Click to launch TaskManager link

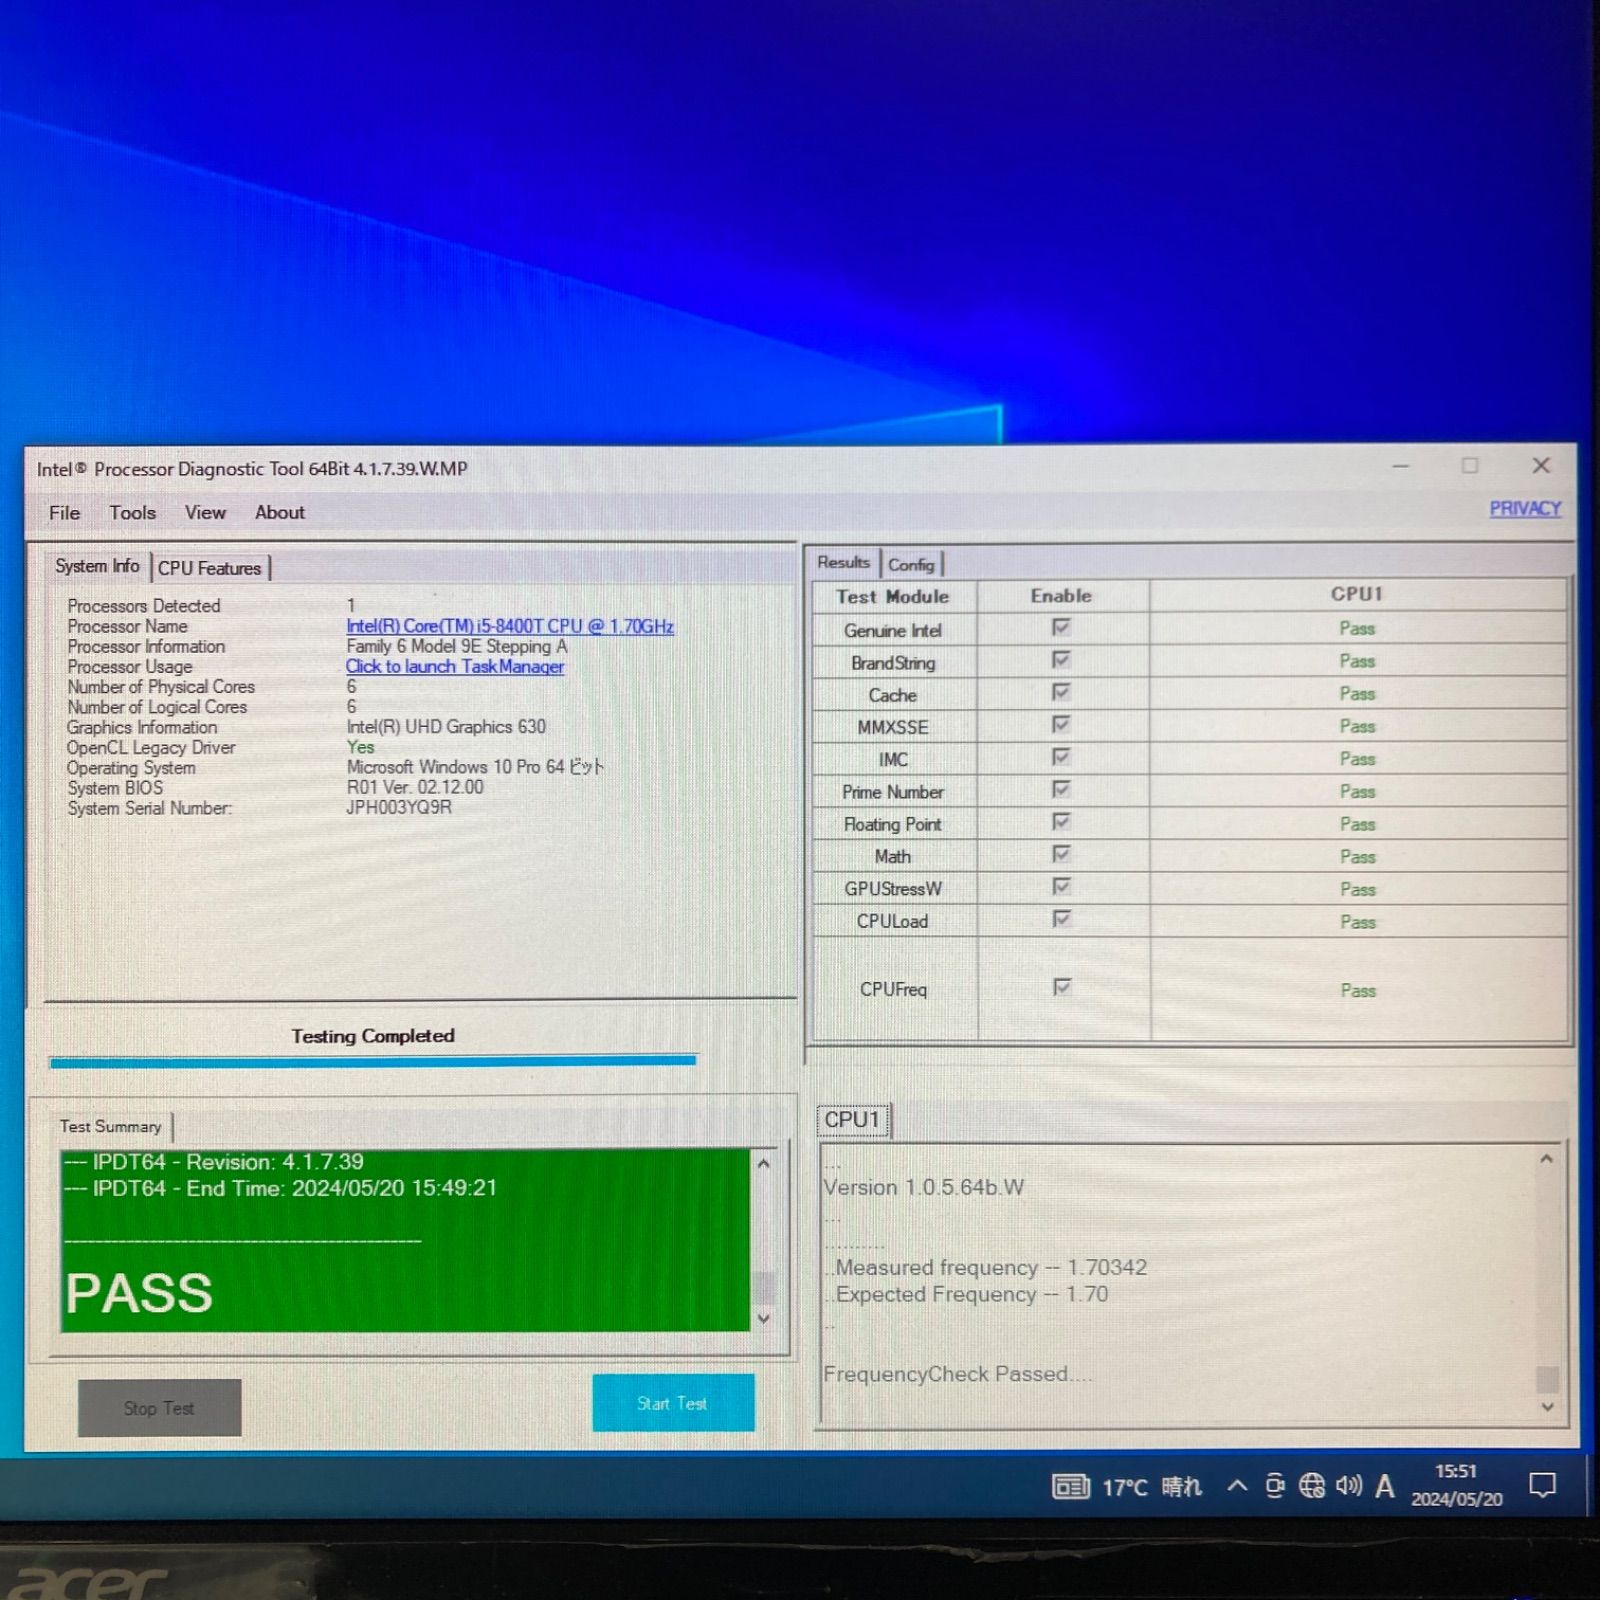[x=455, y=667]
